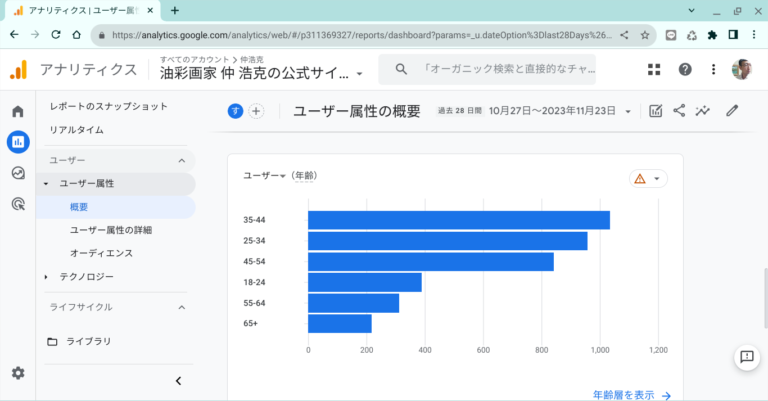The image size is (768, 401).
Task: Click the search box in Analytics
Action: click(x=487, y=70)
